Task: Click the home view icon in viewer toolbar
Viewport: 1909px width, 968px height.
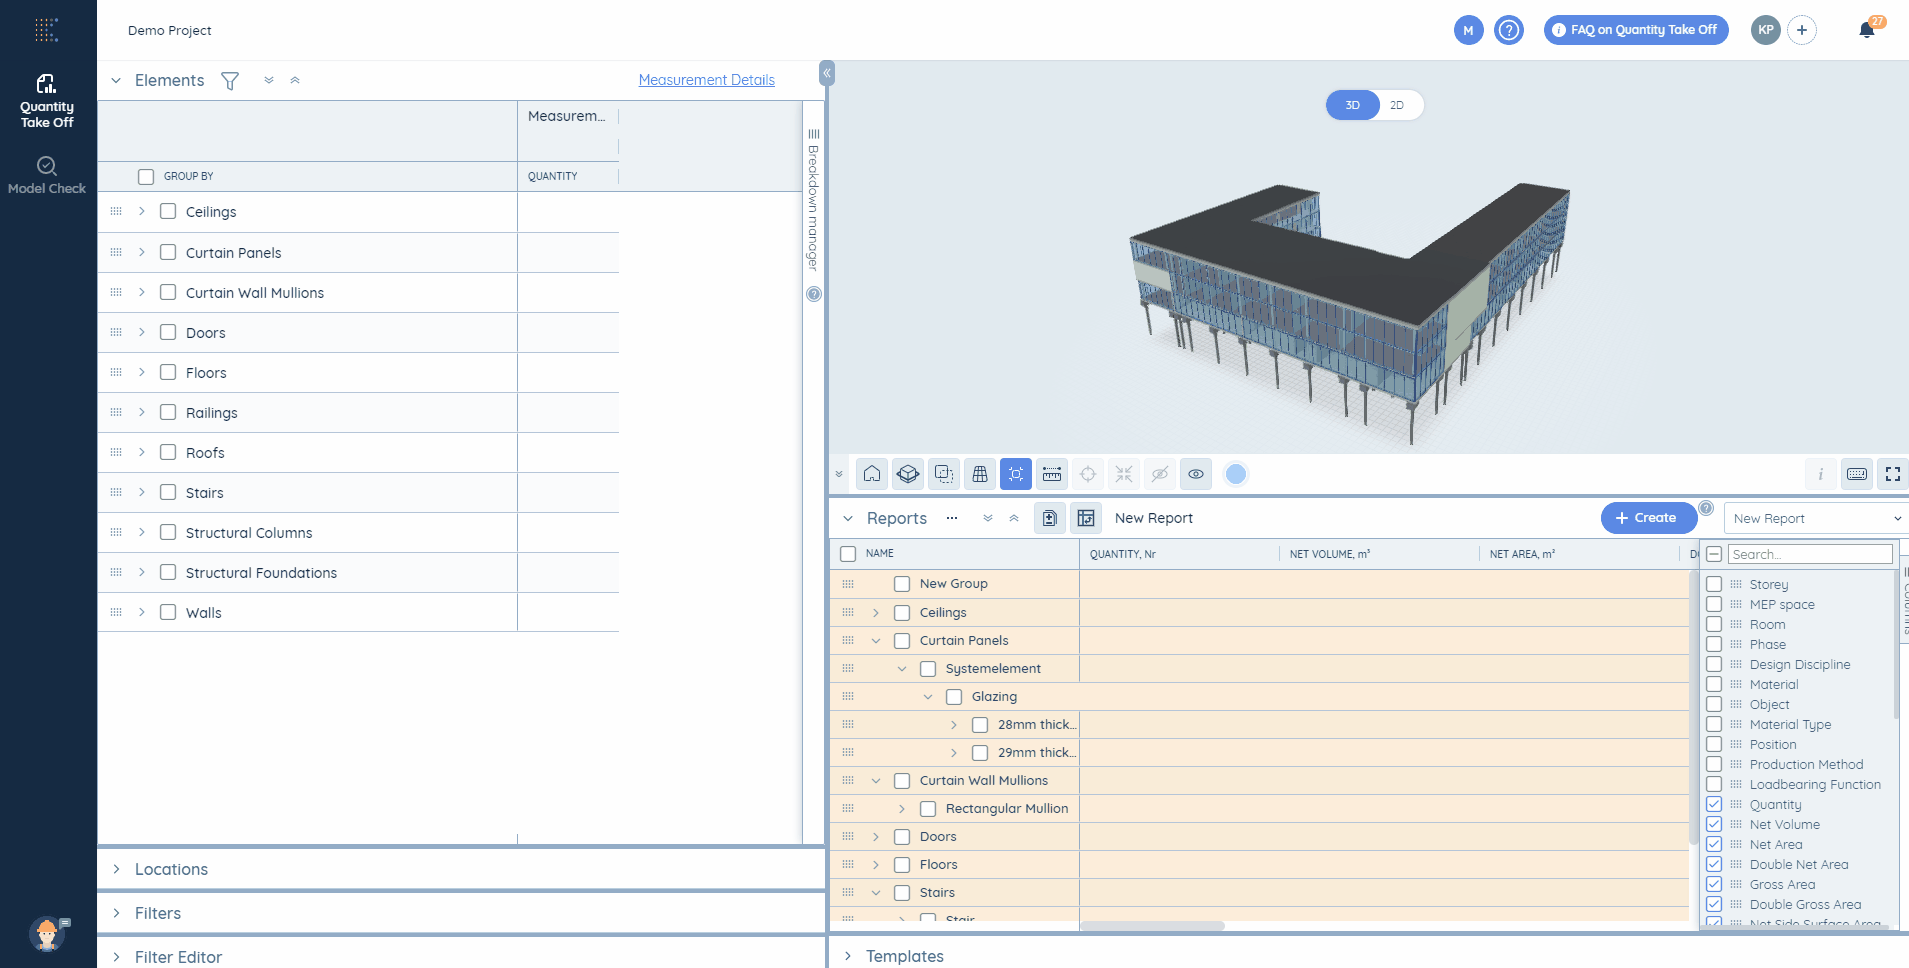Action: click(x=872, y=474)
